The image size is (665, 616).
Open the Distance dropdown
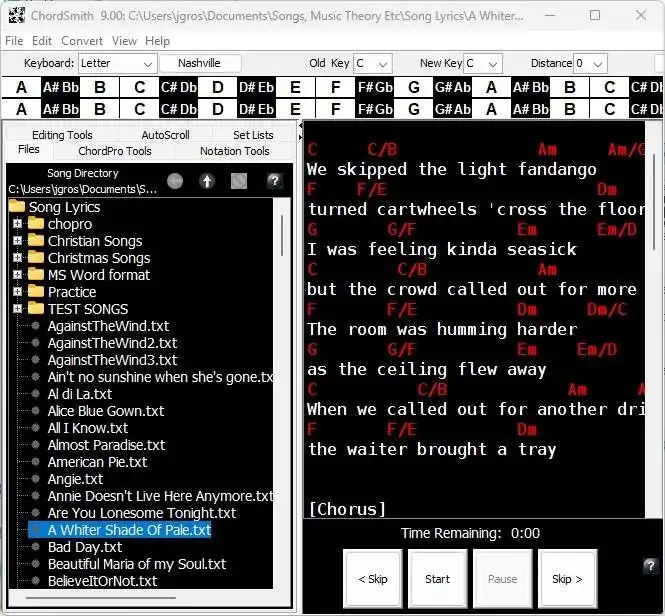pos(590,64)
